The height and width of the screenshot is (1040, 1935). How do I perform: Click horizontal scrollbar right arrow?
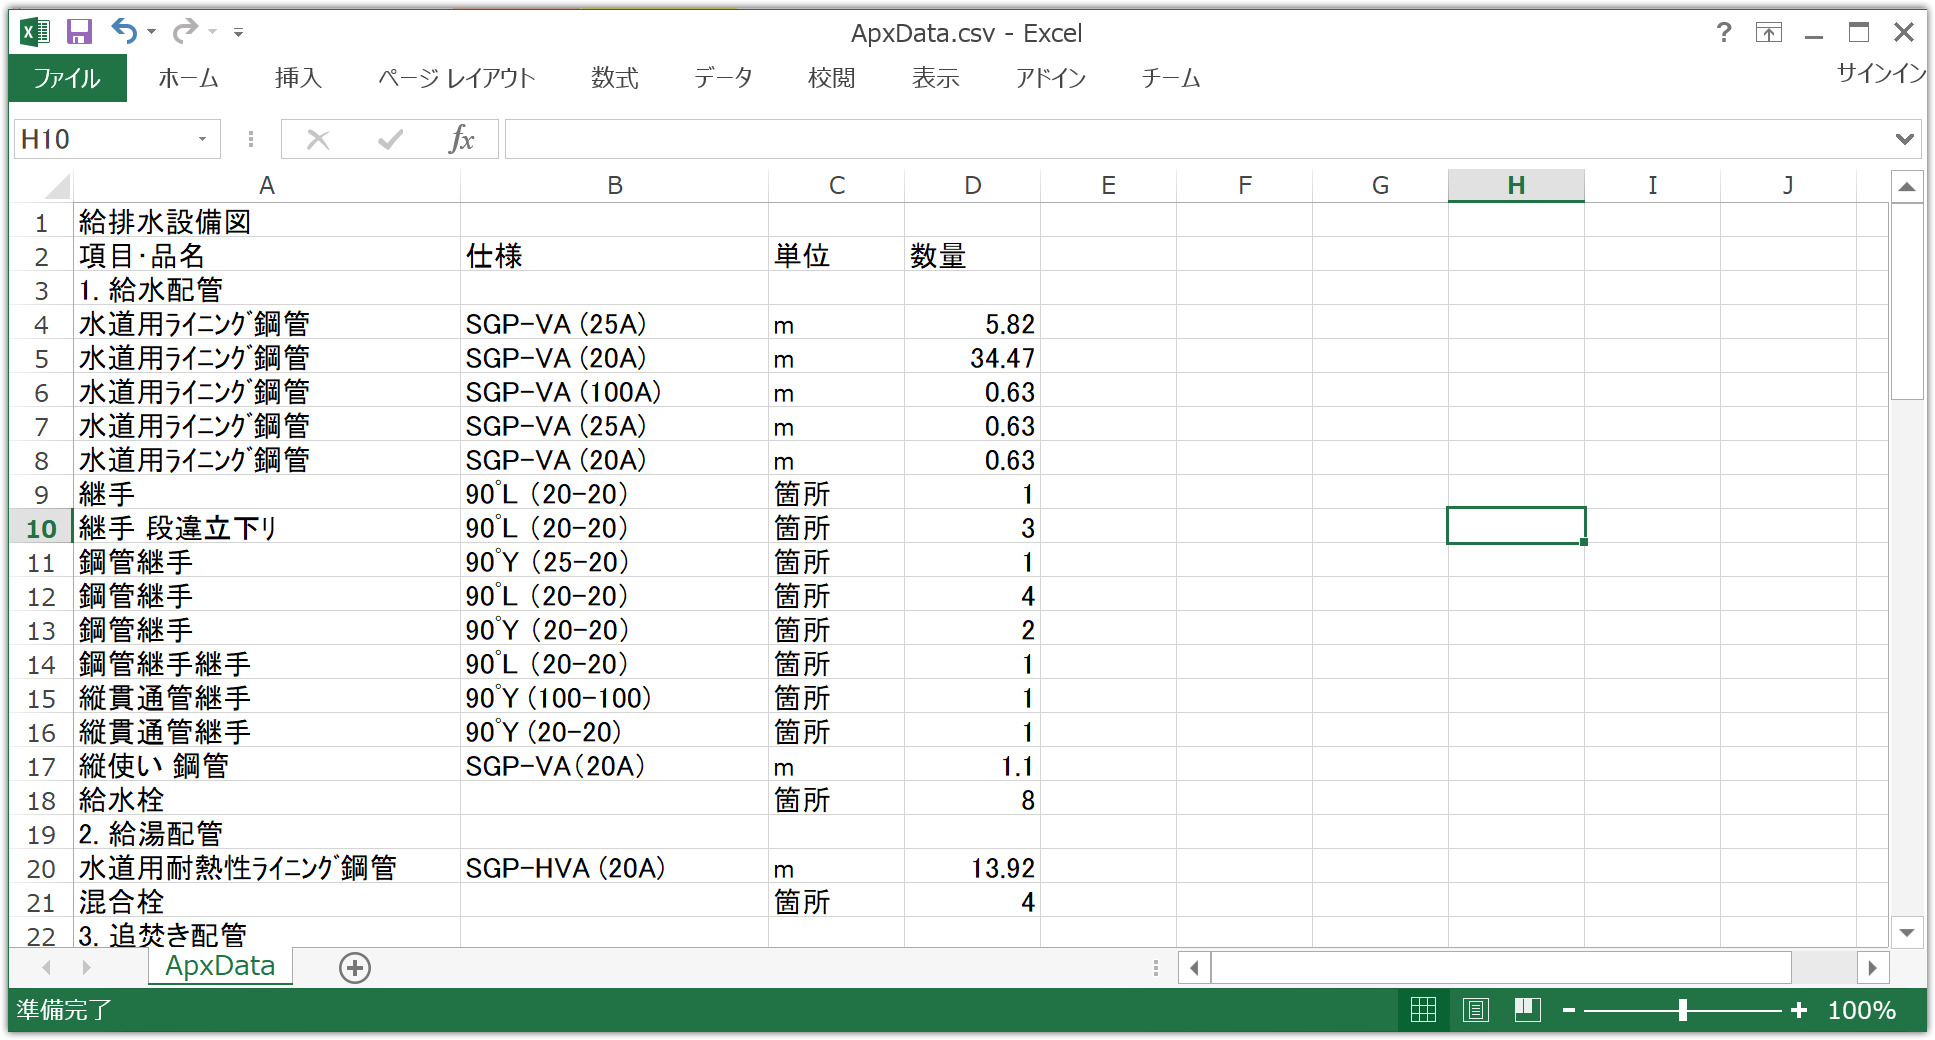pos(1872,967)
